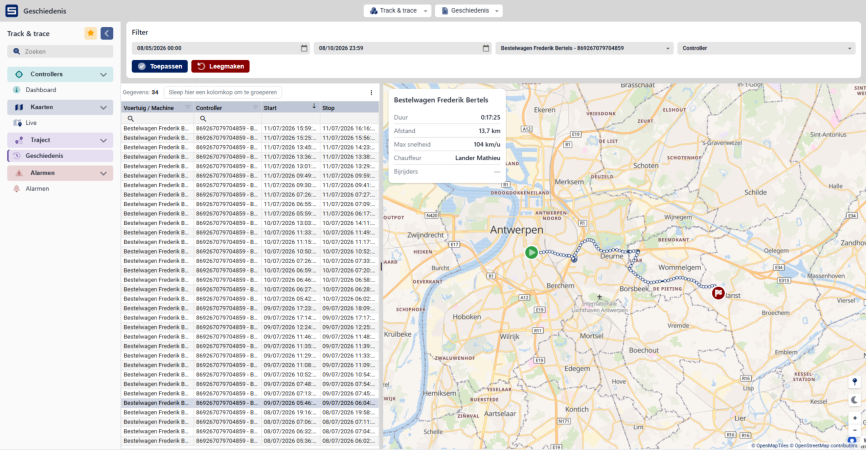Collapse the Track & trace sidebar

tap(107, 33)
